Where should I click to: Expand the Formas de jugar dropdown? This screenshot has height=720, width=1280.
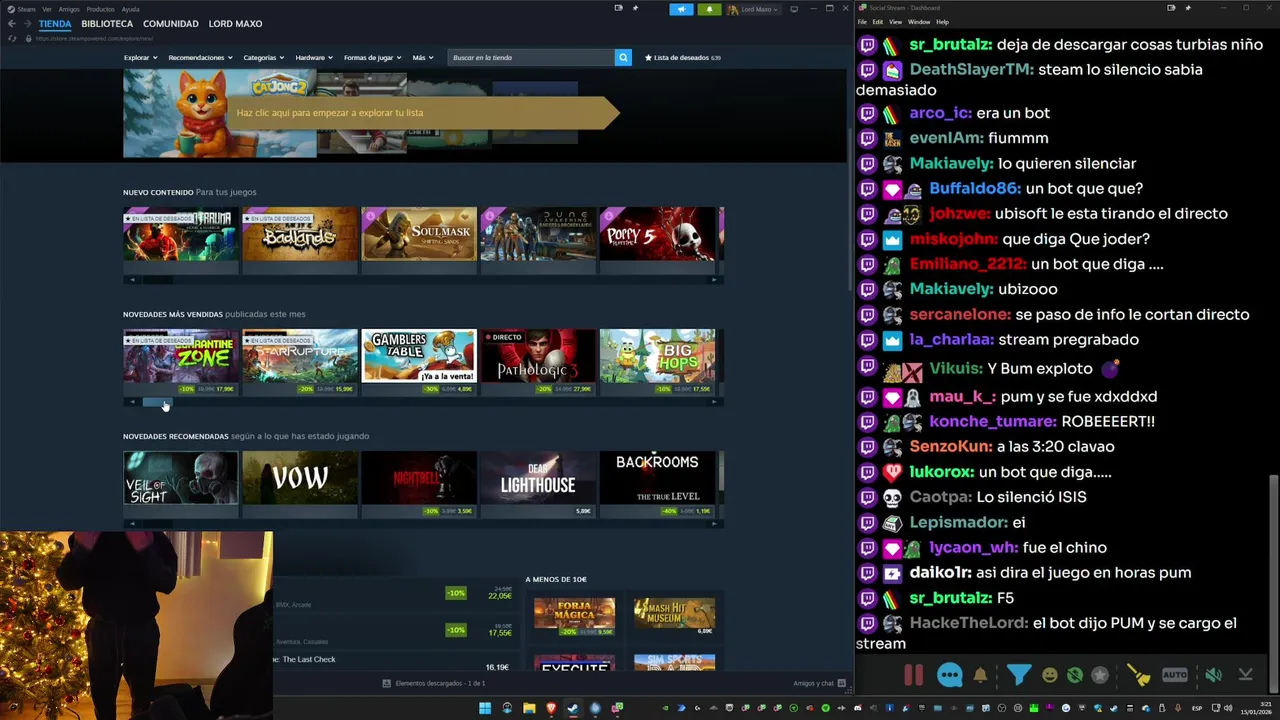pos(372,58)
